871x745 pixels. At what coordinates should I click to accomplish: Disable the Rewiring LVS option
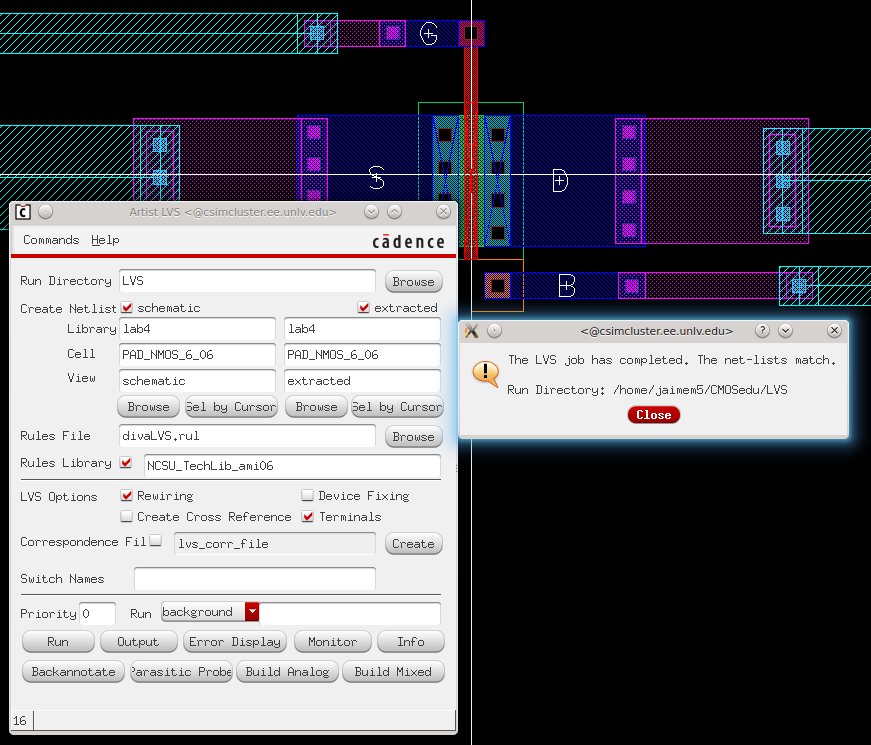[127, 495]
